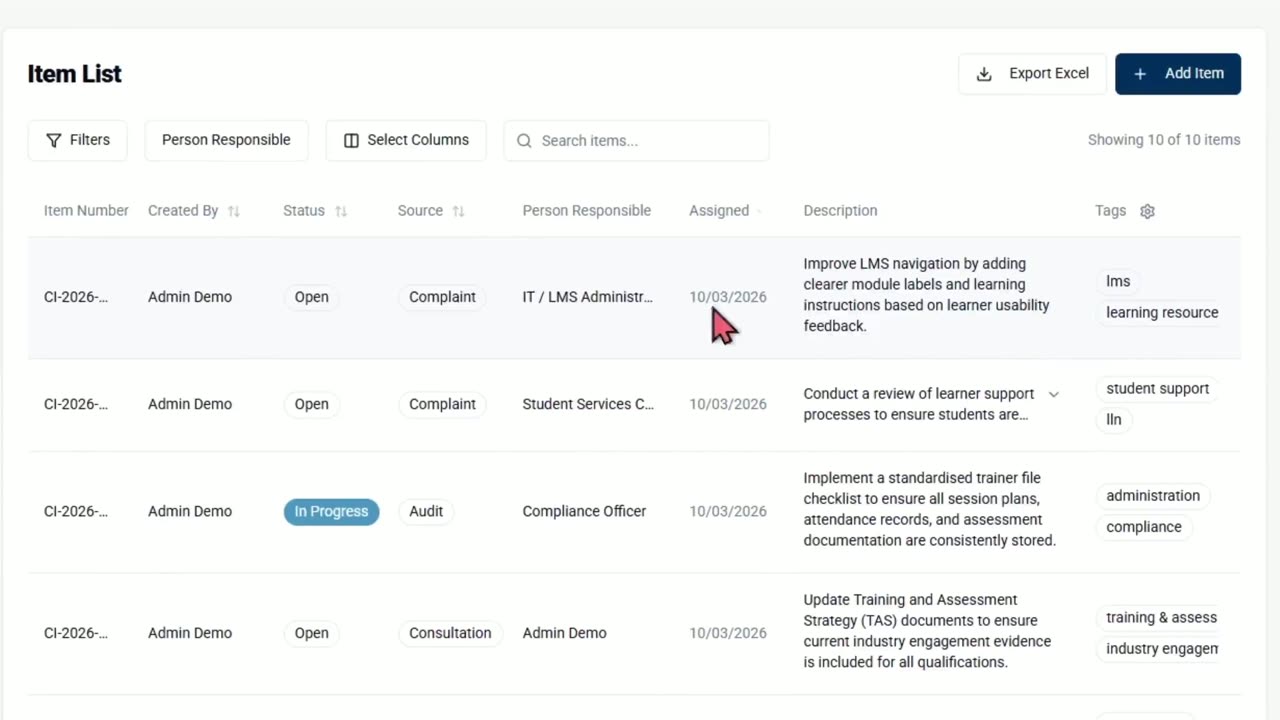Image resolution: width=1280 pixels, height=720 pixels.
Task: Open the Filters panel
Action: (77, 141)
